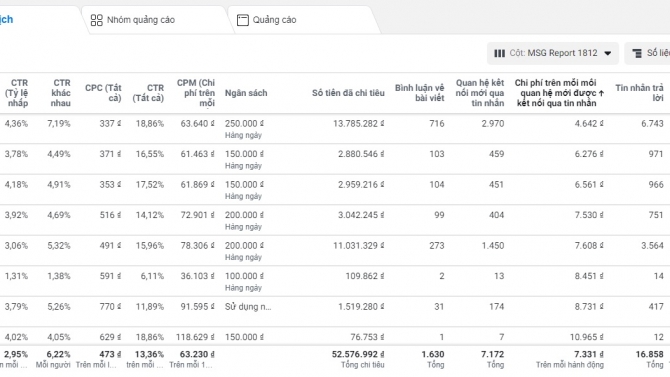670x377 pixels.
Task: Click new connections value 1.450
Action: pyautogui.click(x=493, y=246)
